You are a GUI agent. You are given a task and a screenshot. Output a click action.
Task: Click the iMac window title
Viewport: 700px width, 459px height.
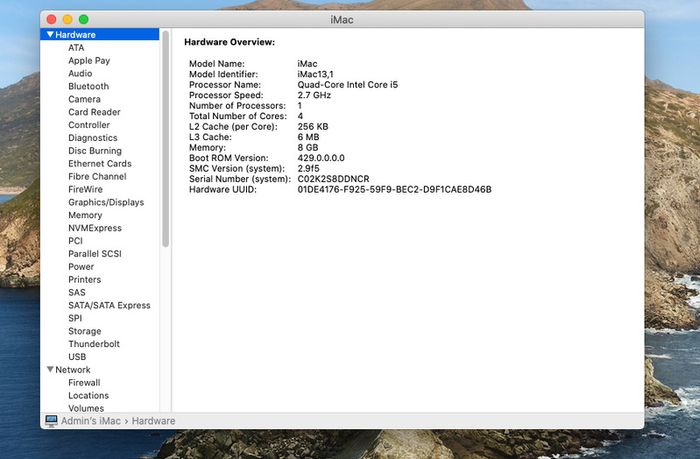342,20
